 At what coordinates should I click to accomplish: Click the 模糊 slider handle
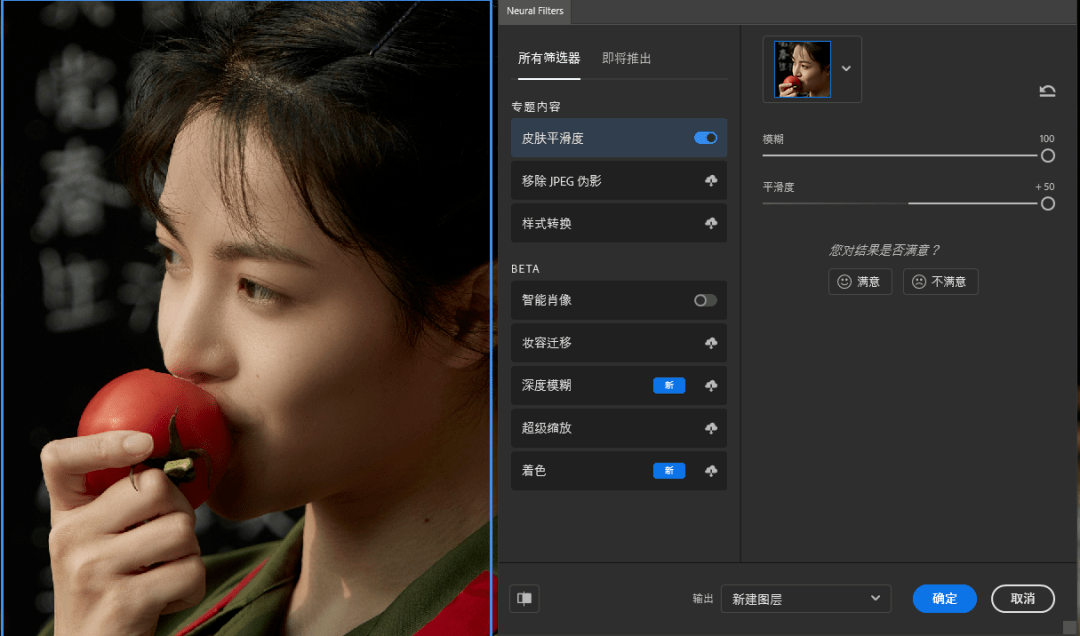(1048, 156)
